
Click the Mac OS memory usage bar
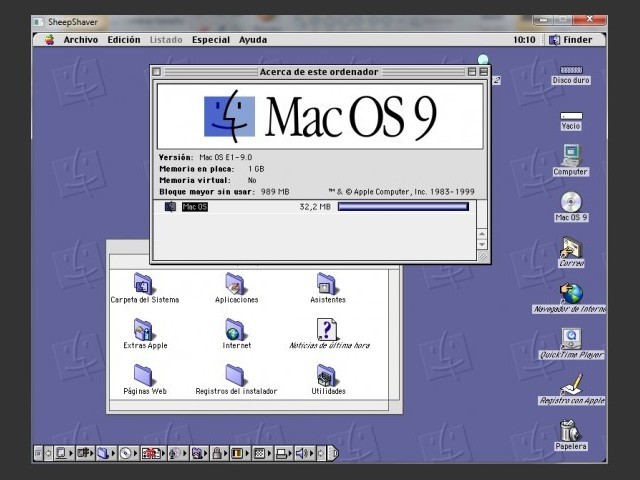pyautogui.click(x=403, y=207)
